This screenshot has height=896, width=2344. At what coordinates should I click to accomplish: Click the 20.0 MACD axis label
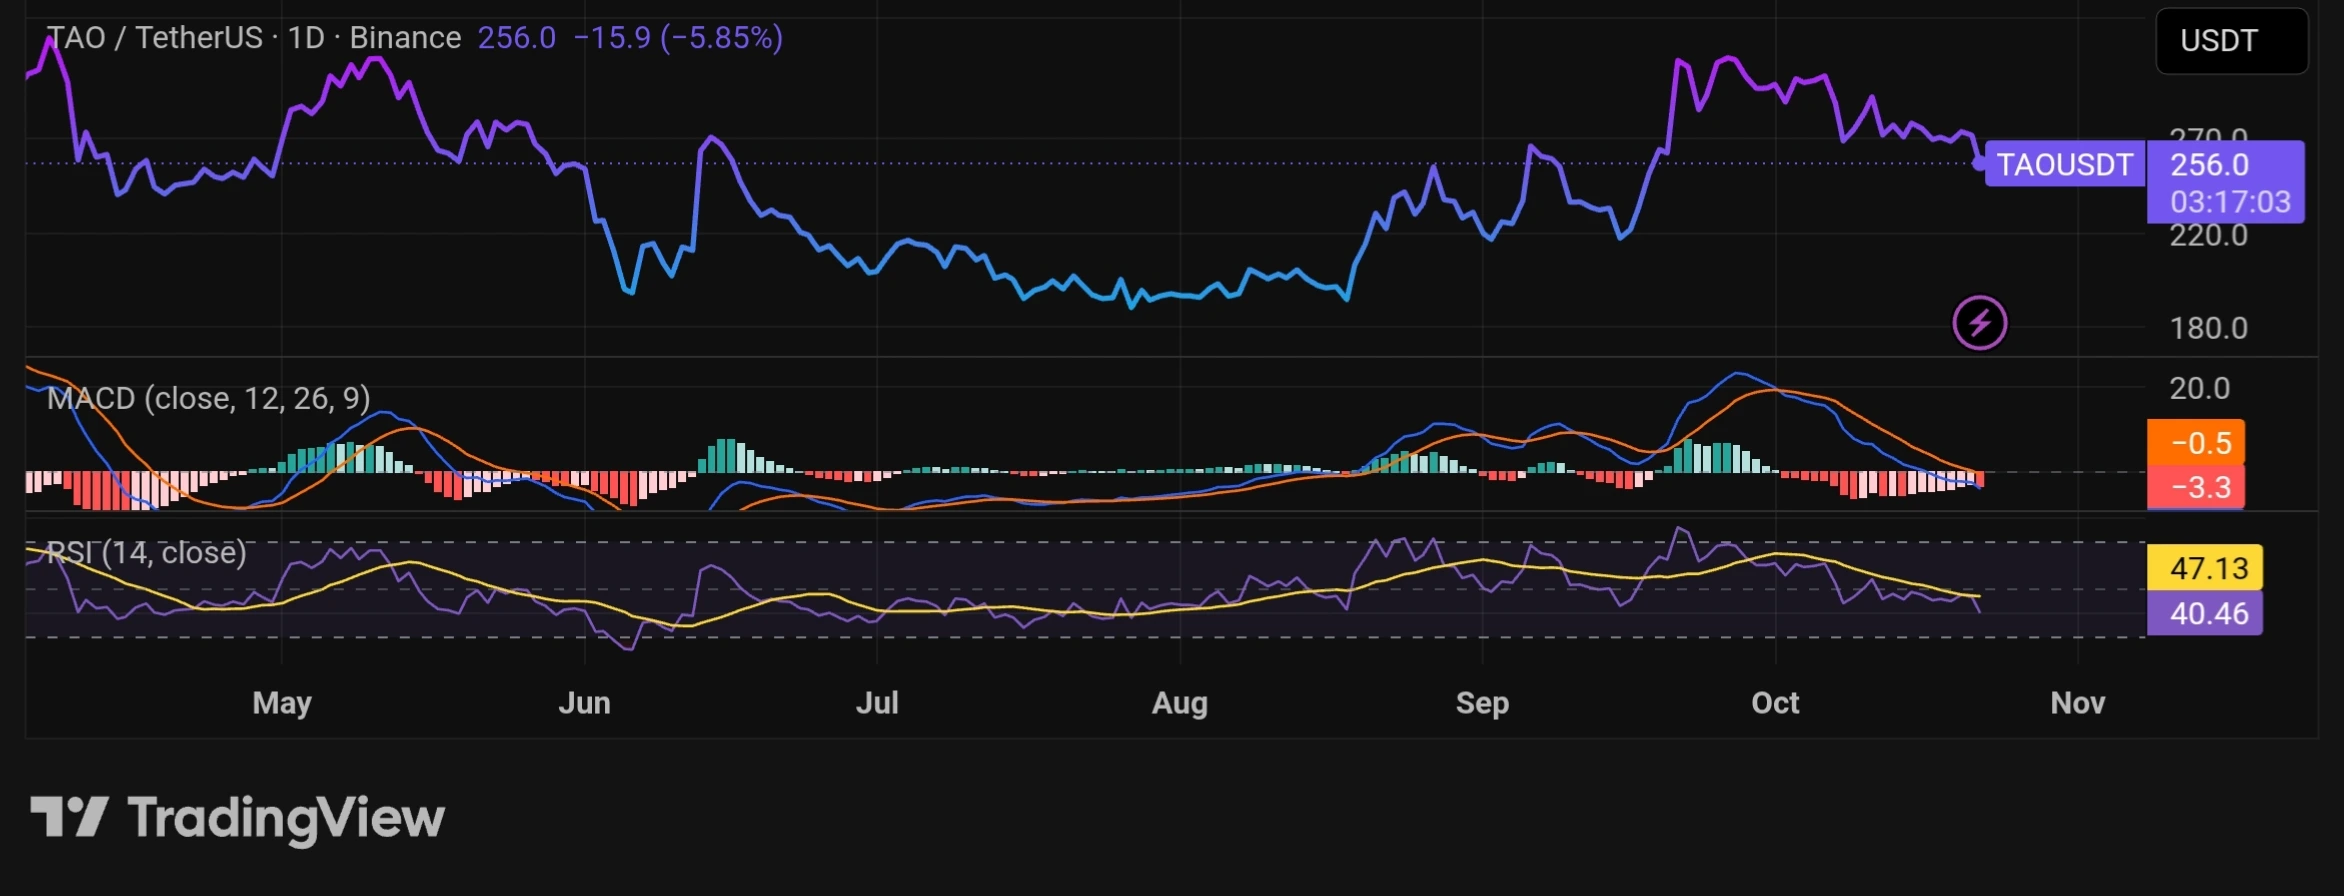point(2200,388)
